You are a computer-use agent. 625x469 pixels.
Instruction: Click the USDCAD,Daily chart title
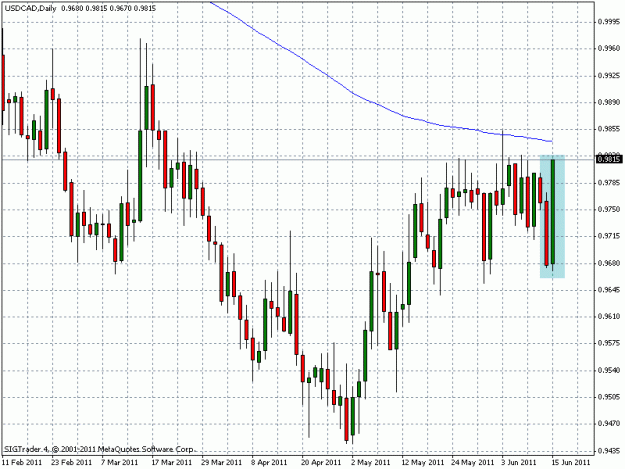click(x=30, y=8)
